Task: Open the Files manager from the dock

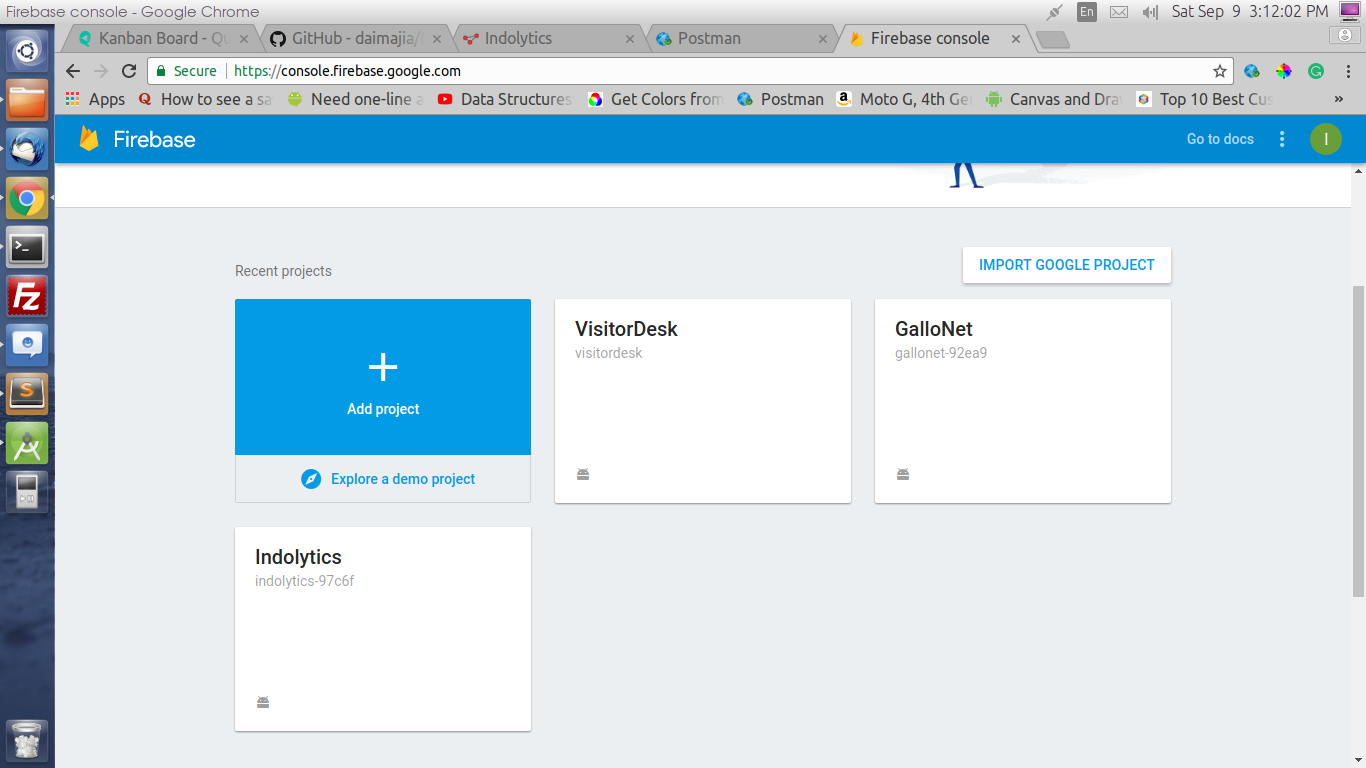Action: point(27,100)
